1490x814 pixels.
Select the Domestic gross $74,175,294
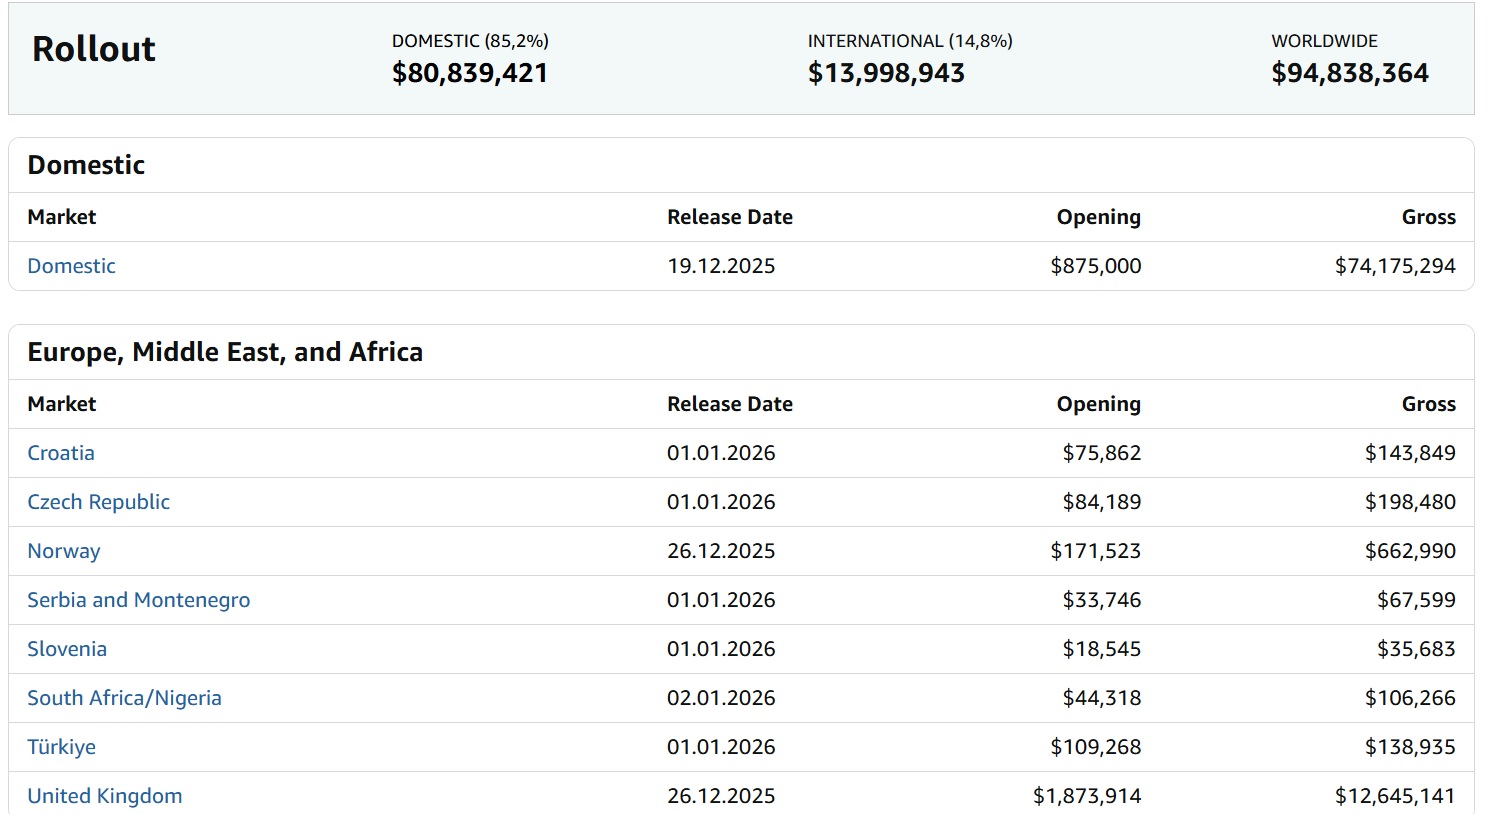[1395, 266]
